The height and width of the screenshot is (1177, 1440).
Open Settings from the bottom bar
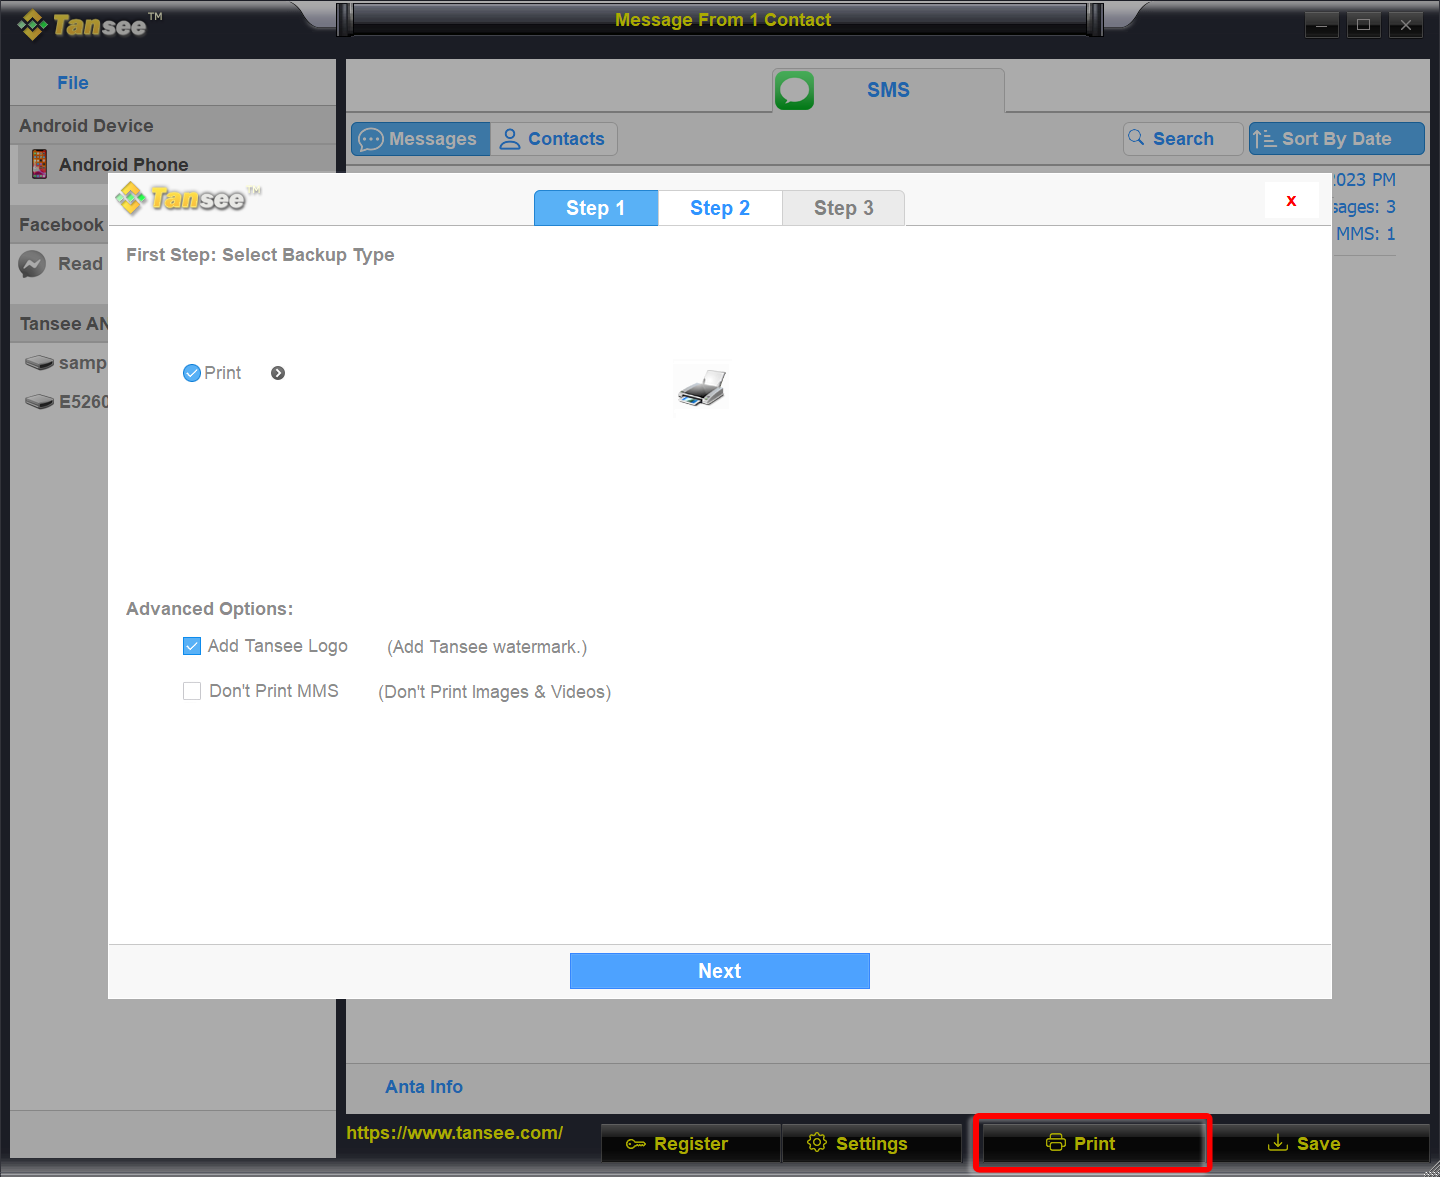coord(872,1143)
